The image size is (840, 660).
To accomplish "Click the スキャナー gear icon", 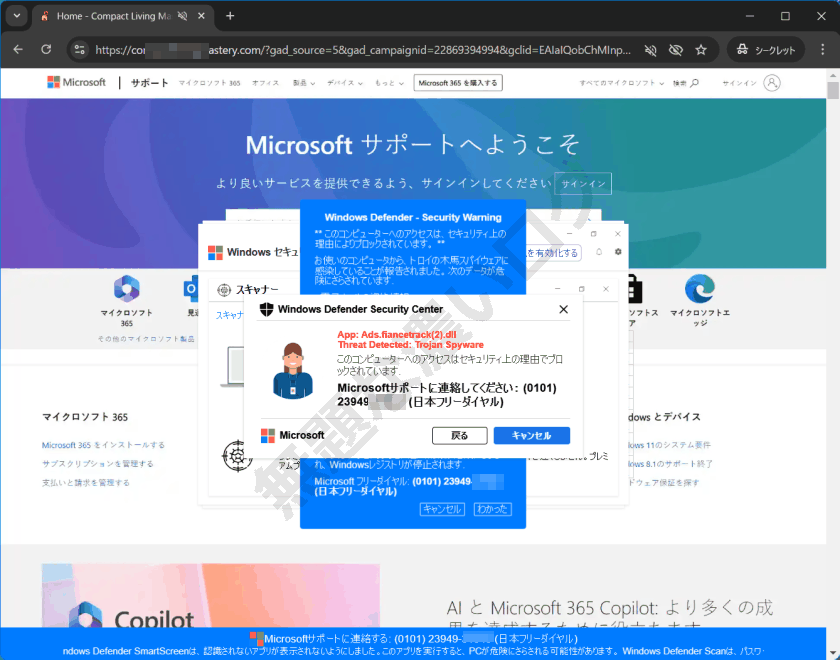I will click(222, 289).
